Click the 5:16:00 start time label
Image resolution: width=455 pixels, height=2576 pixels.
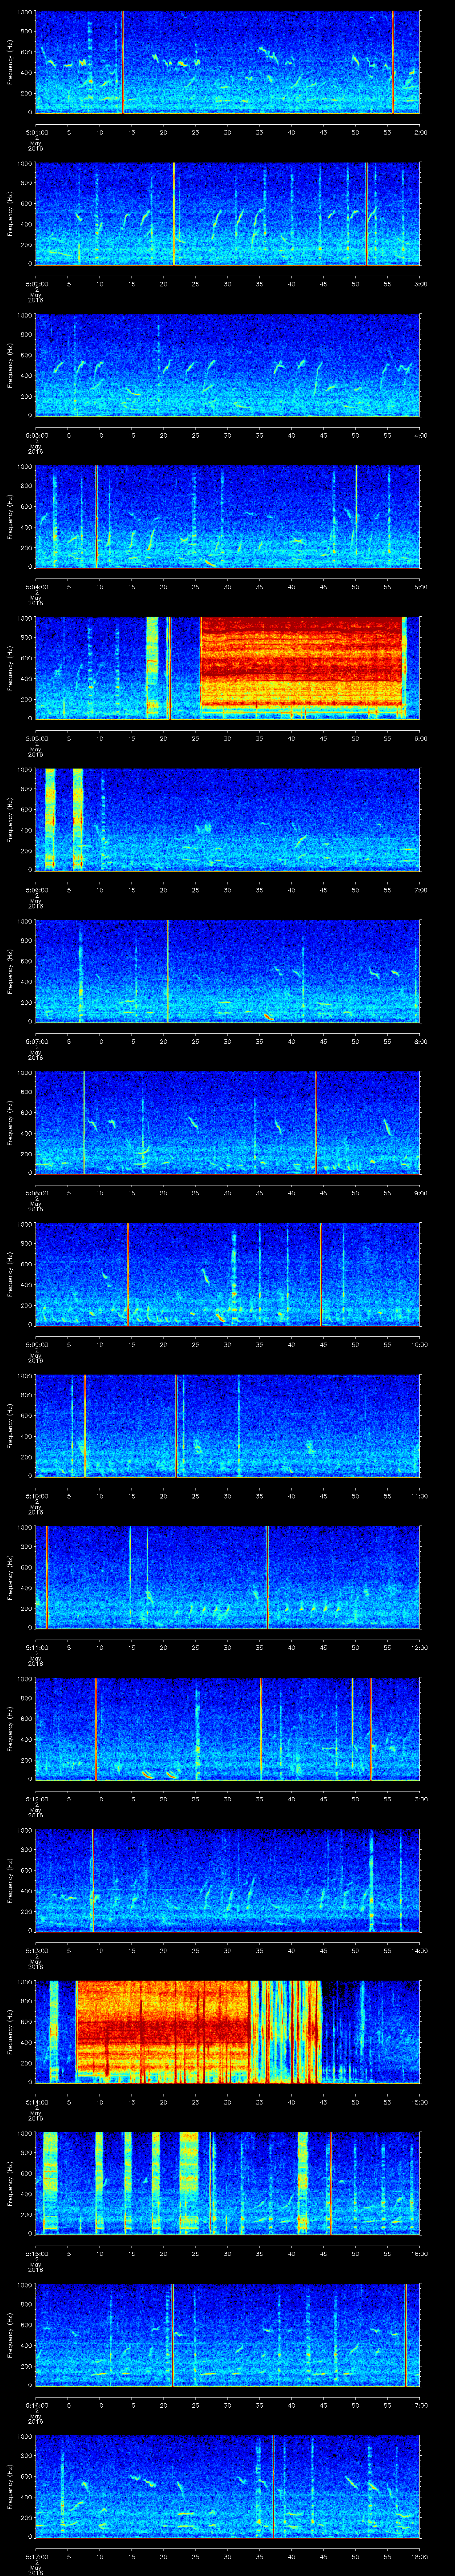tap(36, 2405)
